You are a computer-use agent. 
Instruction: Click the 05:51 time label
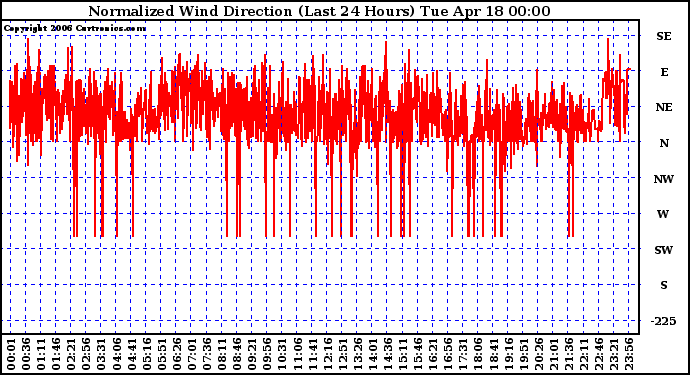(161, 354)
